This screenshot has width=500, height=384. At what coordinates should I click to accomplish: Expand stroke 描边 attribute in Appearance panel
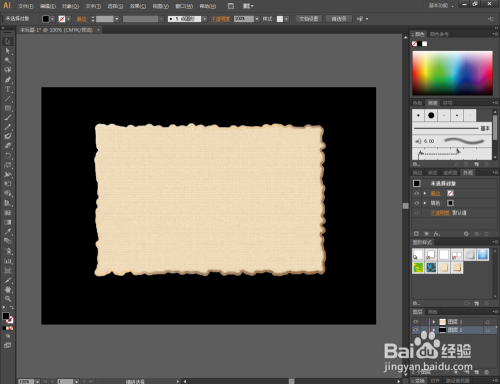tap(425, 193)
